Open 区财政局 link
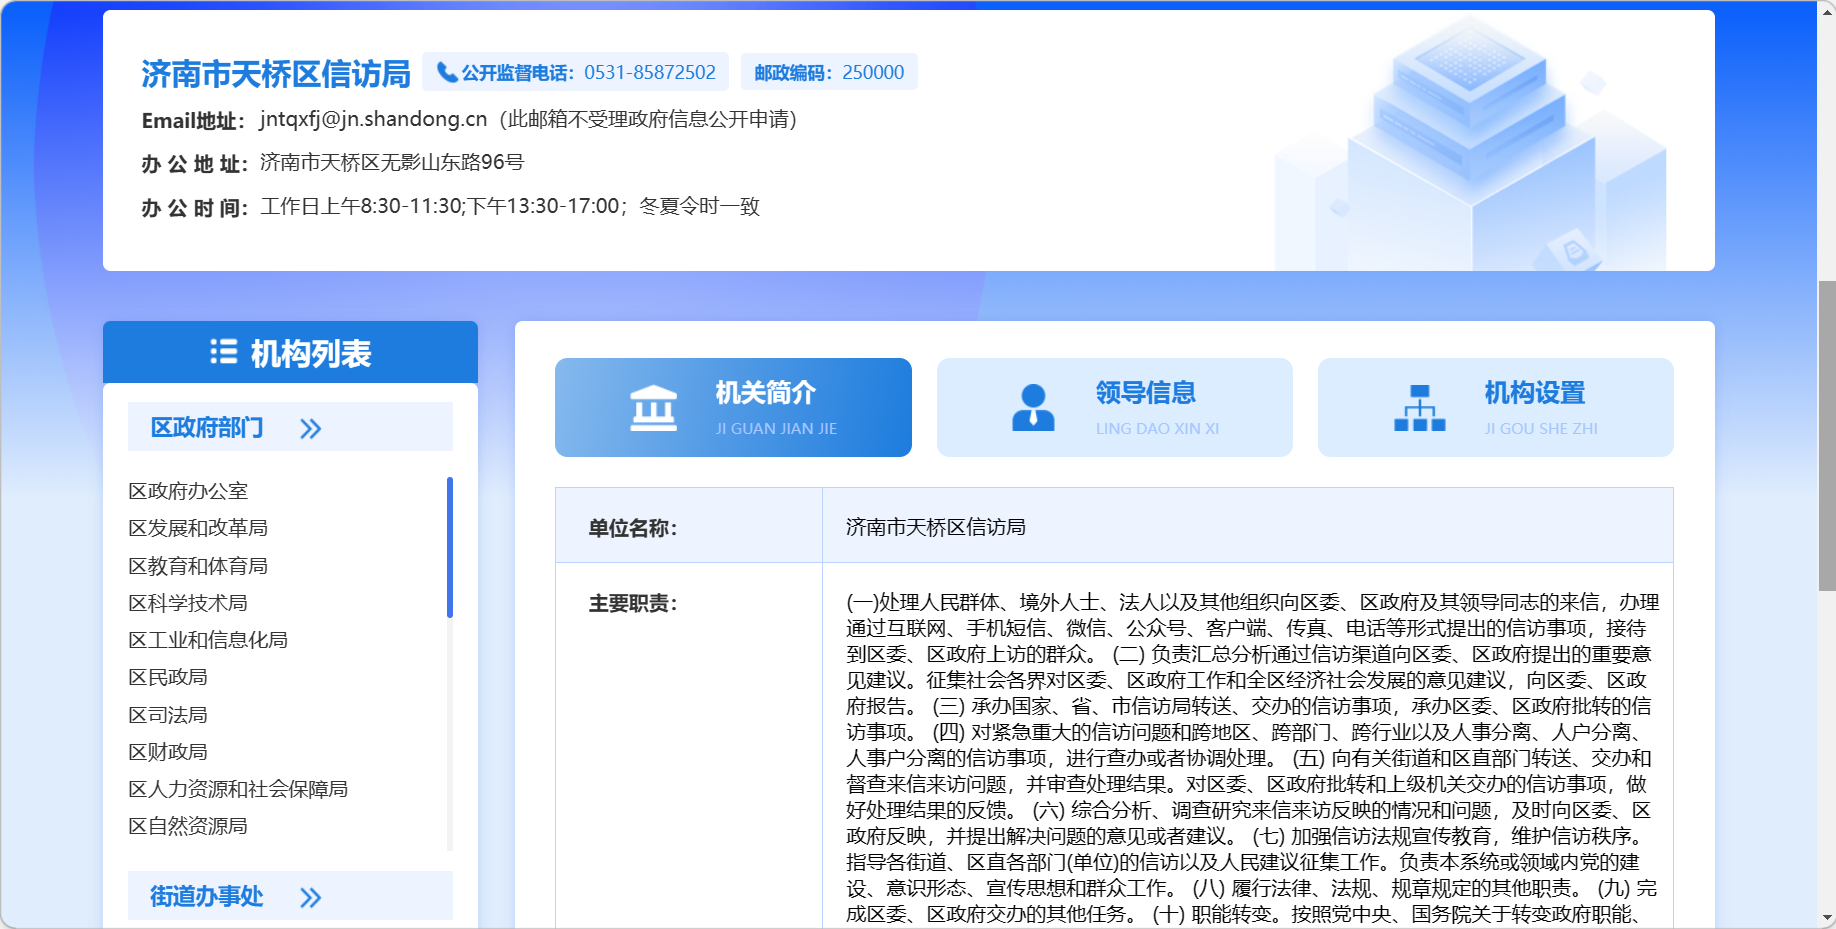Screen dimensions: 1836x929 168,752
